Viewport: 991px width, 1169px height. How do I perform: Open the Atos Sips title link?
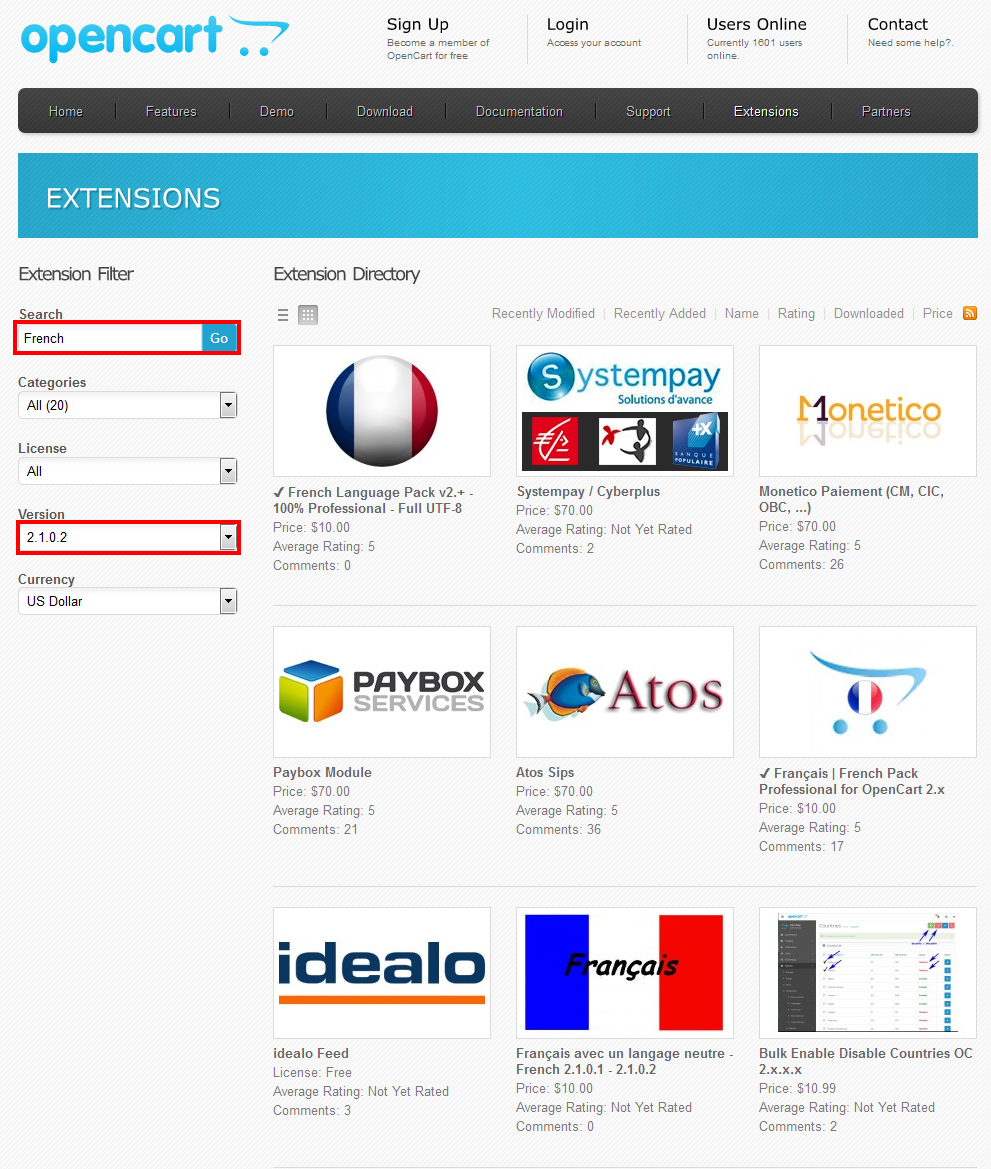[x=545, y=772]
